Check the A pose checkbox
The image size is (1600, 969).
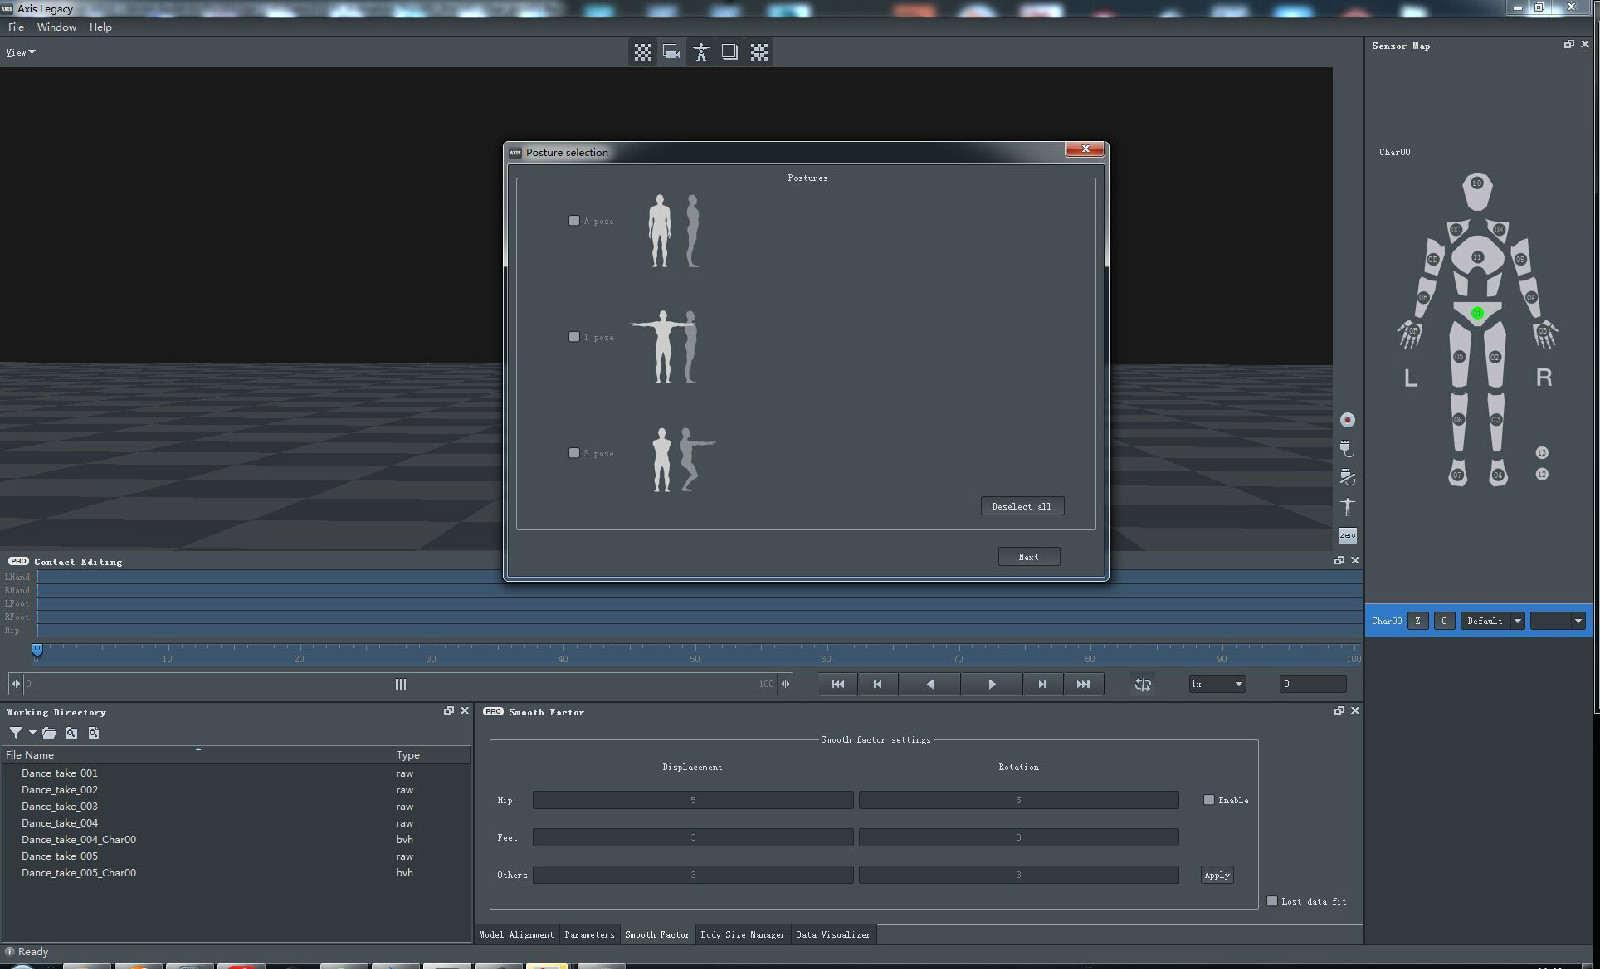[574, 221]
